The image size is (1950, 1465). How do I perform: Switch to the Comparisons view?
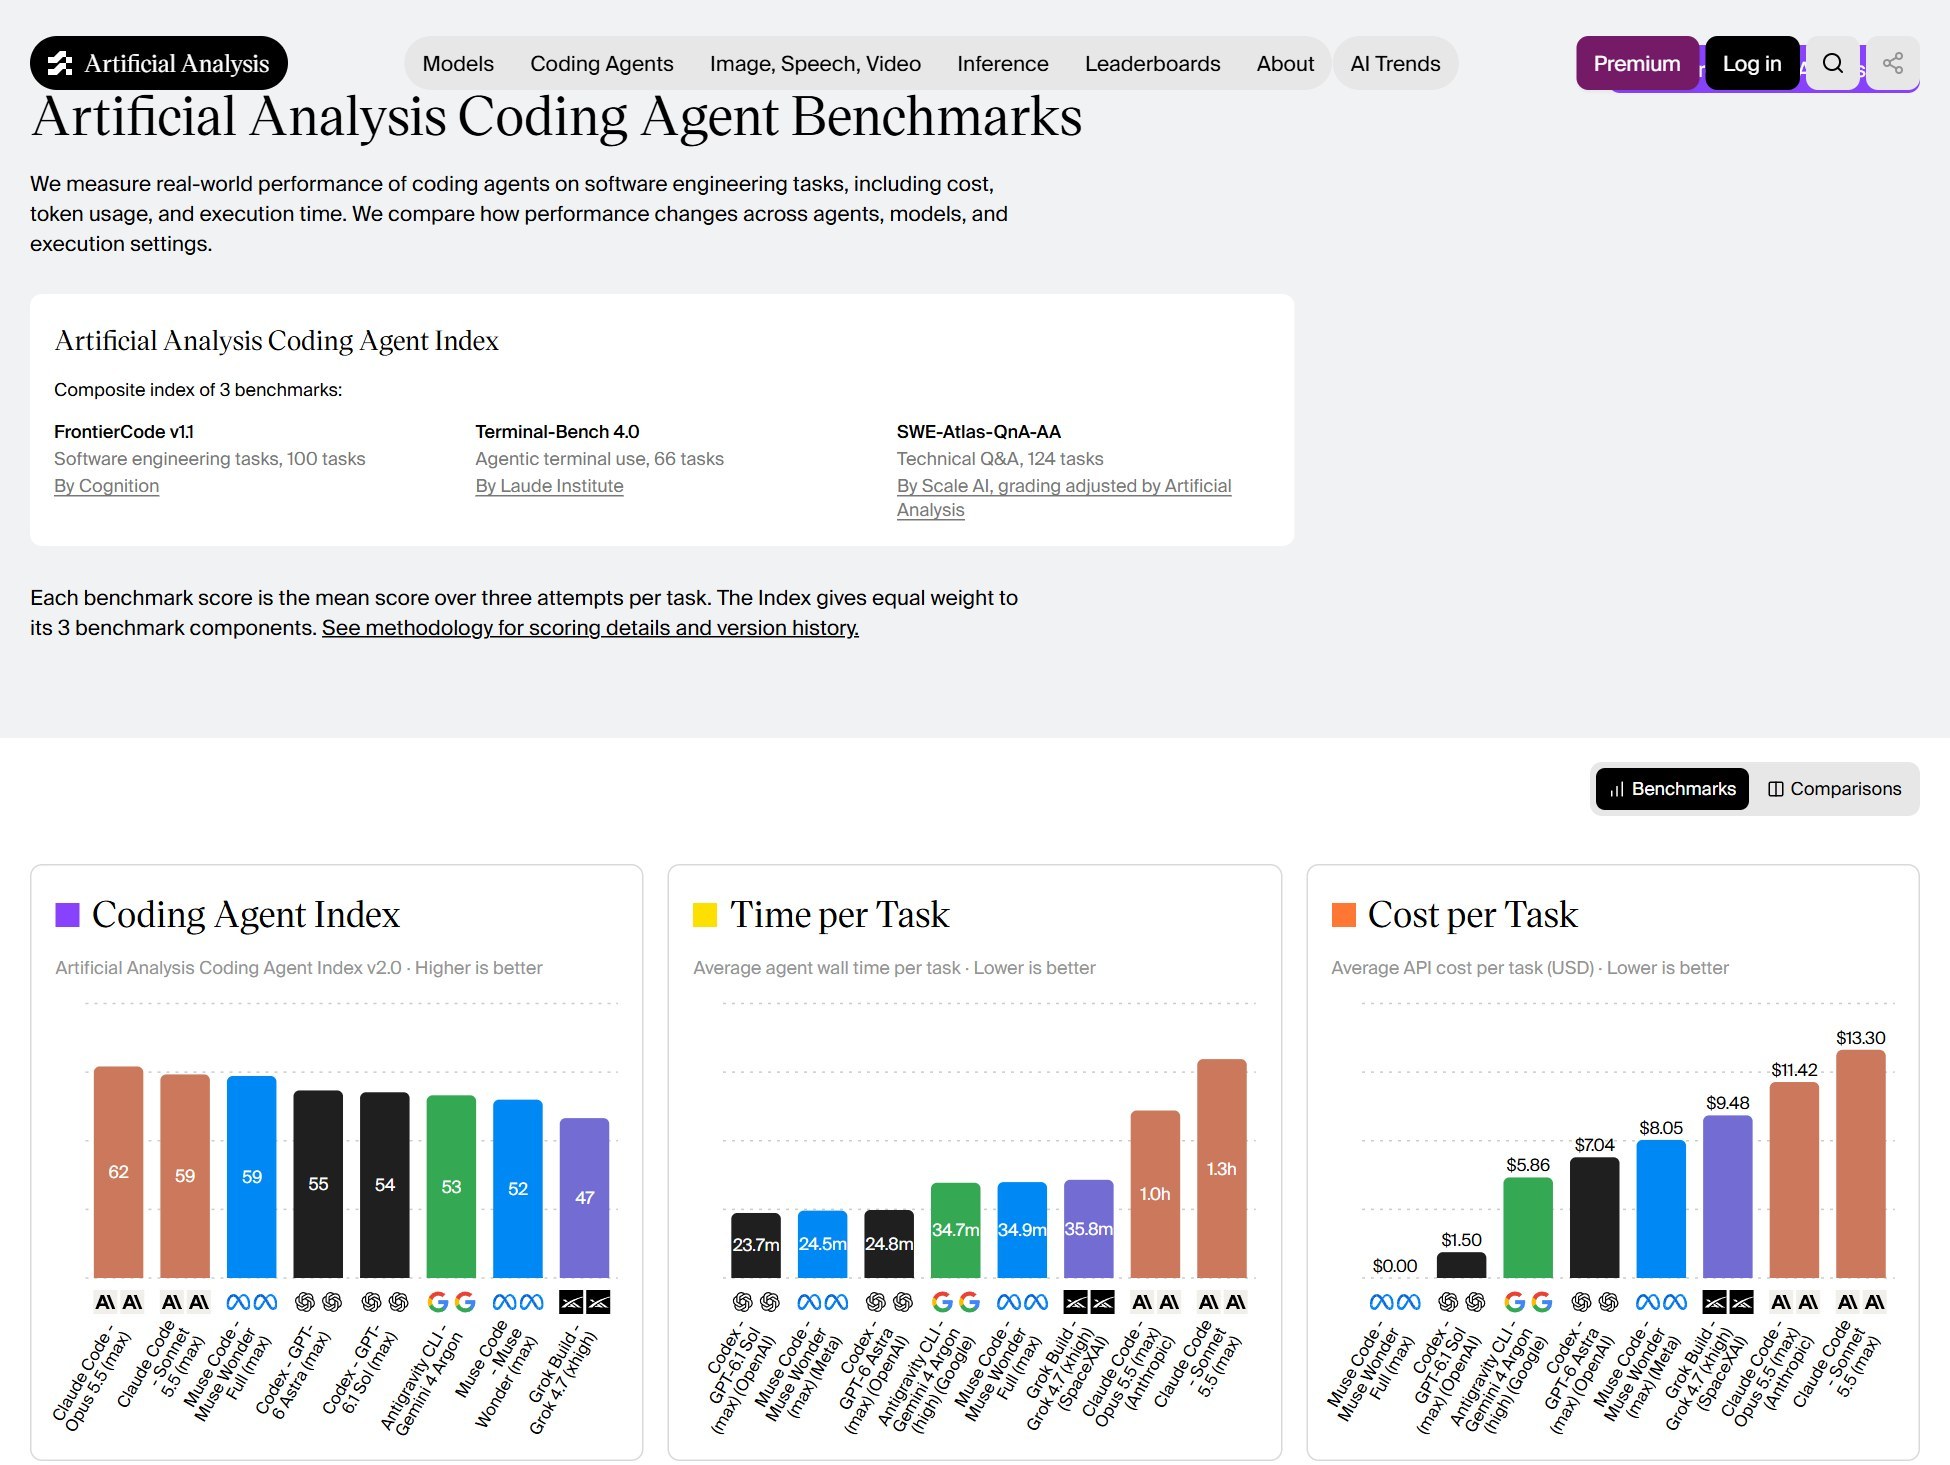click(x=1834, y=789)
